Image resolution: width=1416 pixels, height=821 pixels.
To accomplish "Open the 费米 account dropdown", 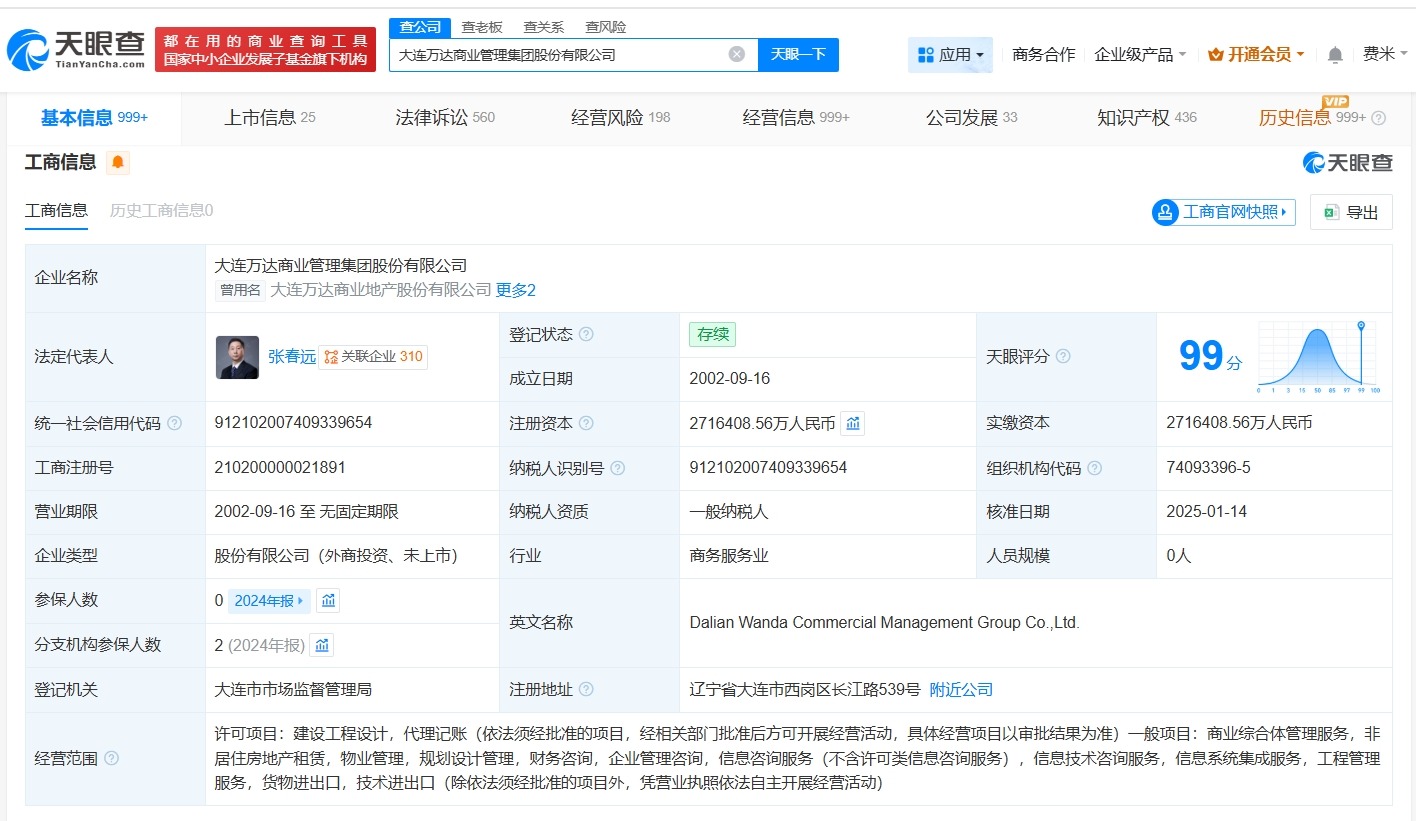I will pos(1385,54).
